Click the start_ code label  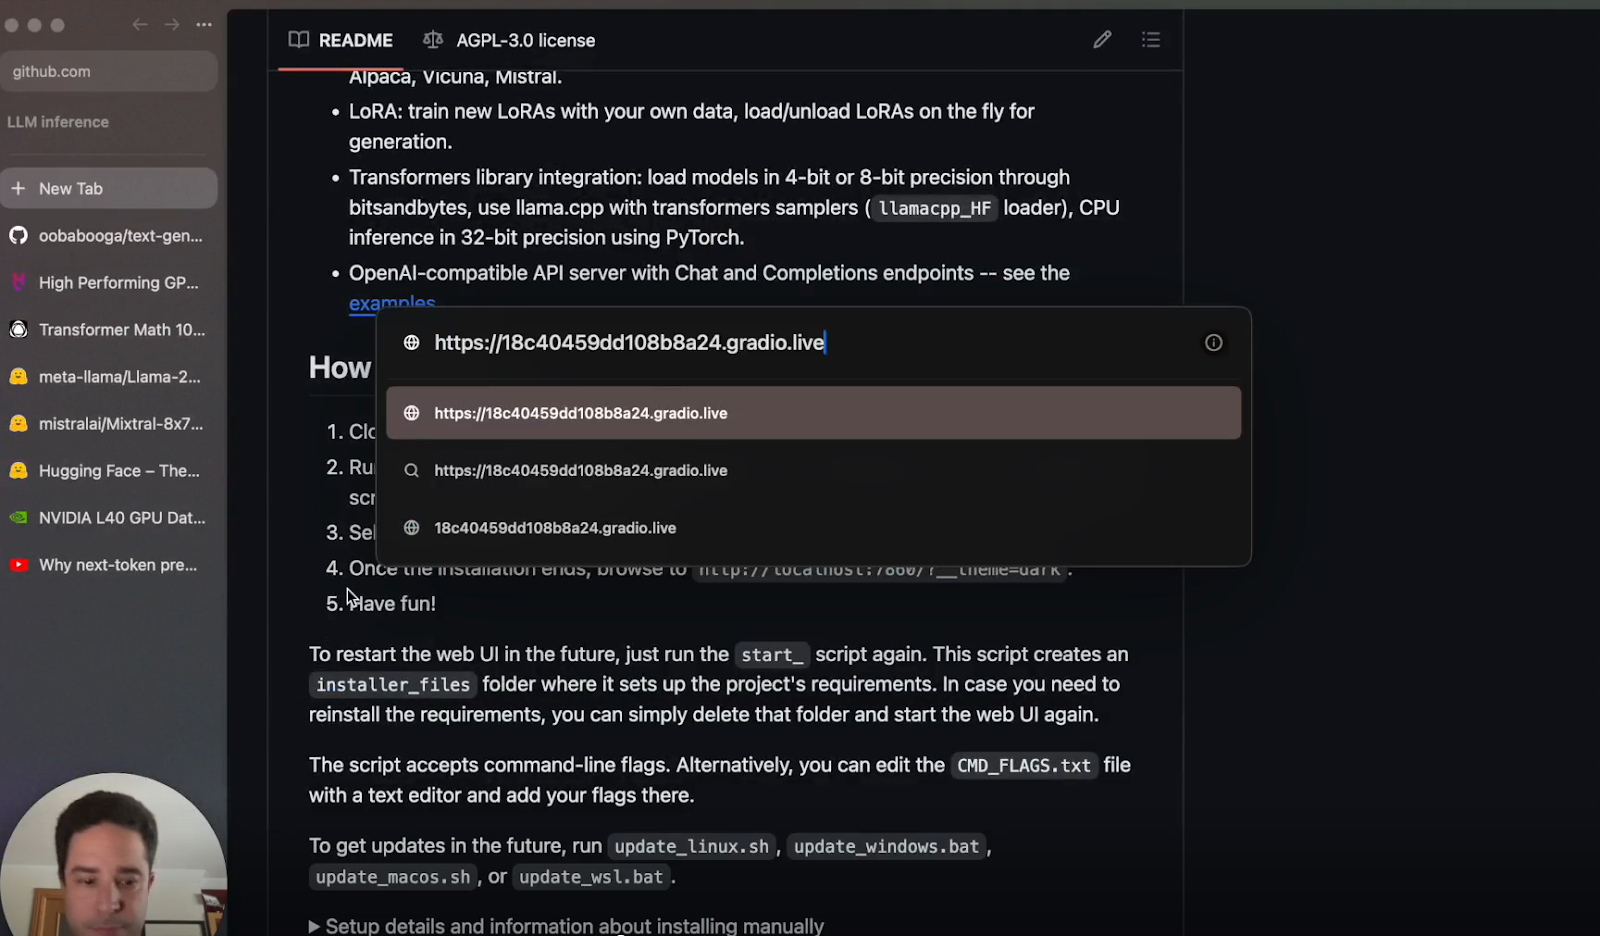click(772, 655)
